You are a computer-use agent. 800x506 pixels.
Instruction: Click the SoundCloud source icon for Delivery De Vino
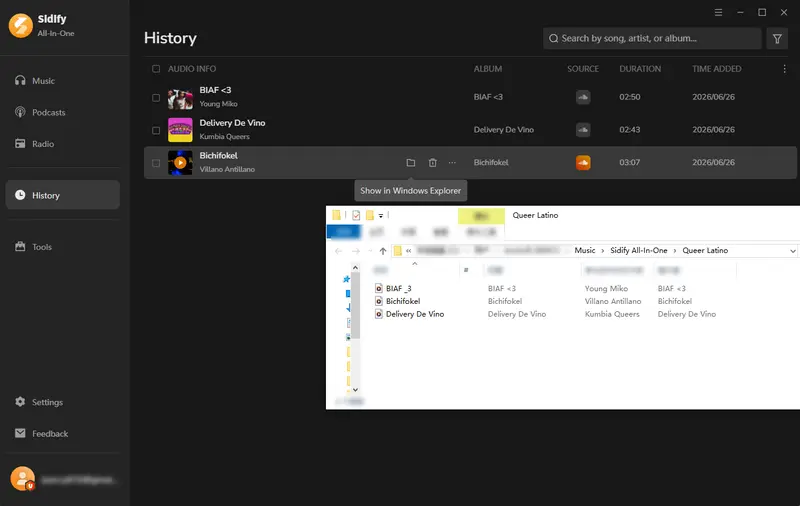583,130
